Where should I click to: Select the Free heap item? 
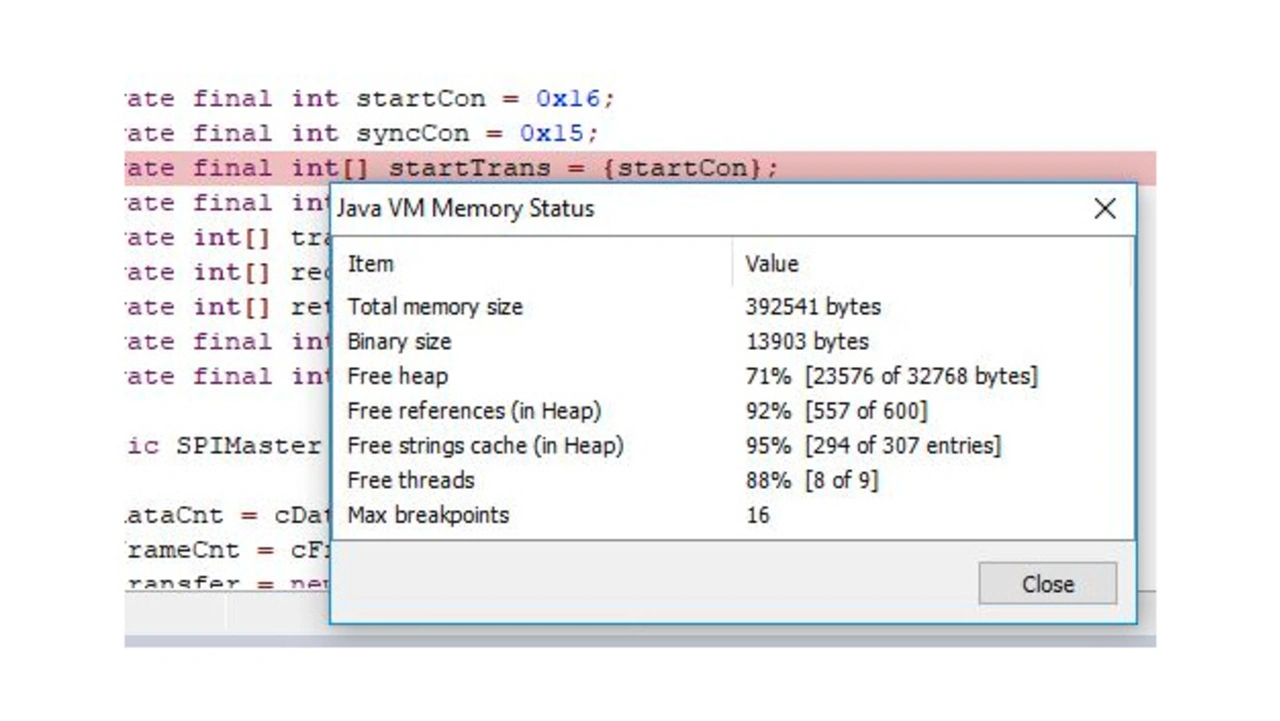point(397,377)
